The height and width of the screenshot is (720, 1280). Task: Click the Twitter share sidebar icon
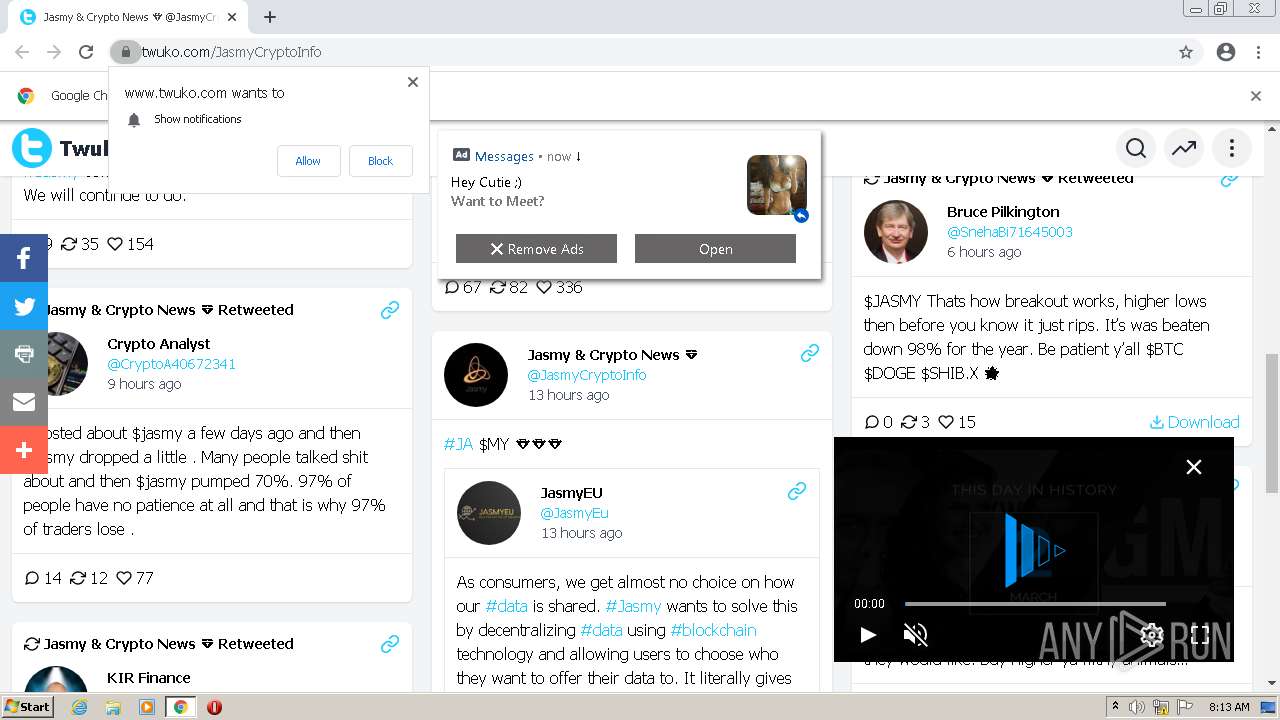24,306
